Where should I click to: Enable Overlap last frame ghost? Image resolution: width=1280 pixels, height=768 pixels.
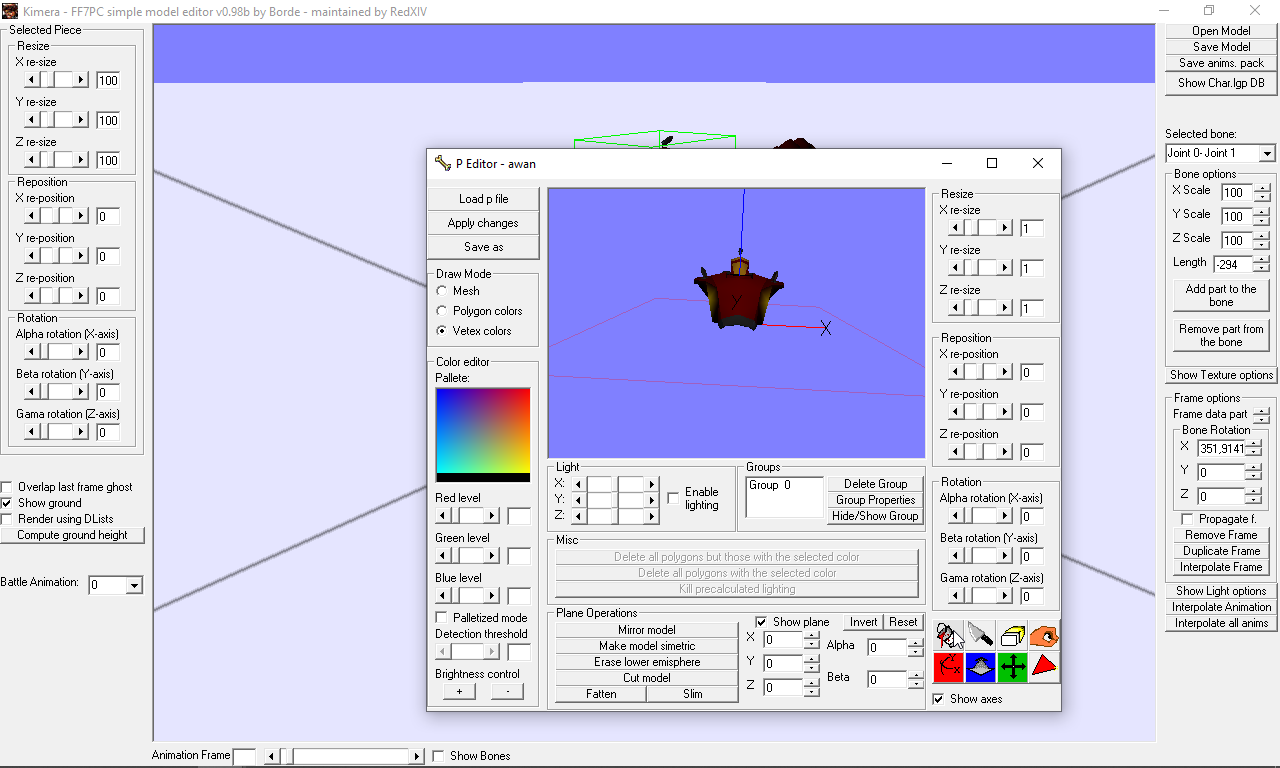point(7,487)
